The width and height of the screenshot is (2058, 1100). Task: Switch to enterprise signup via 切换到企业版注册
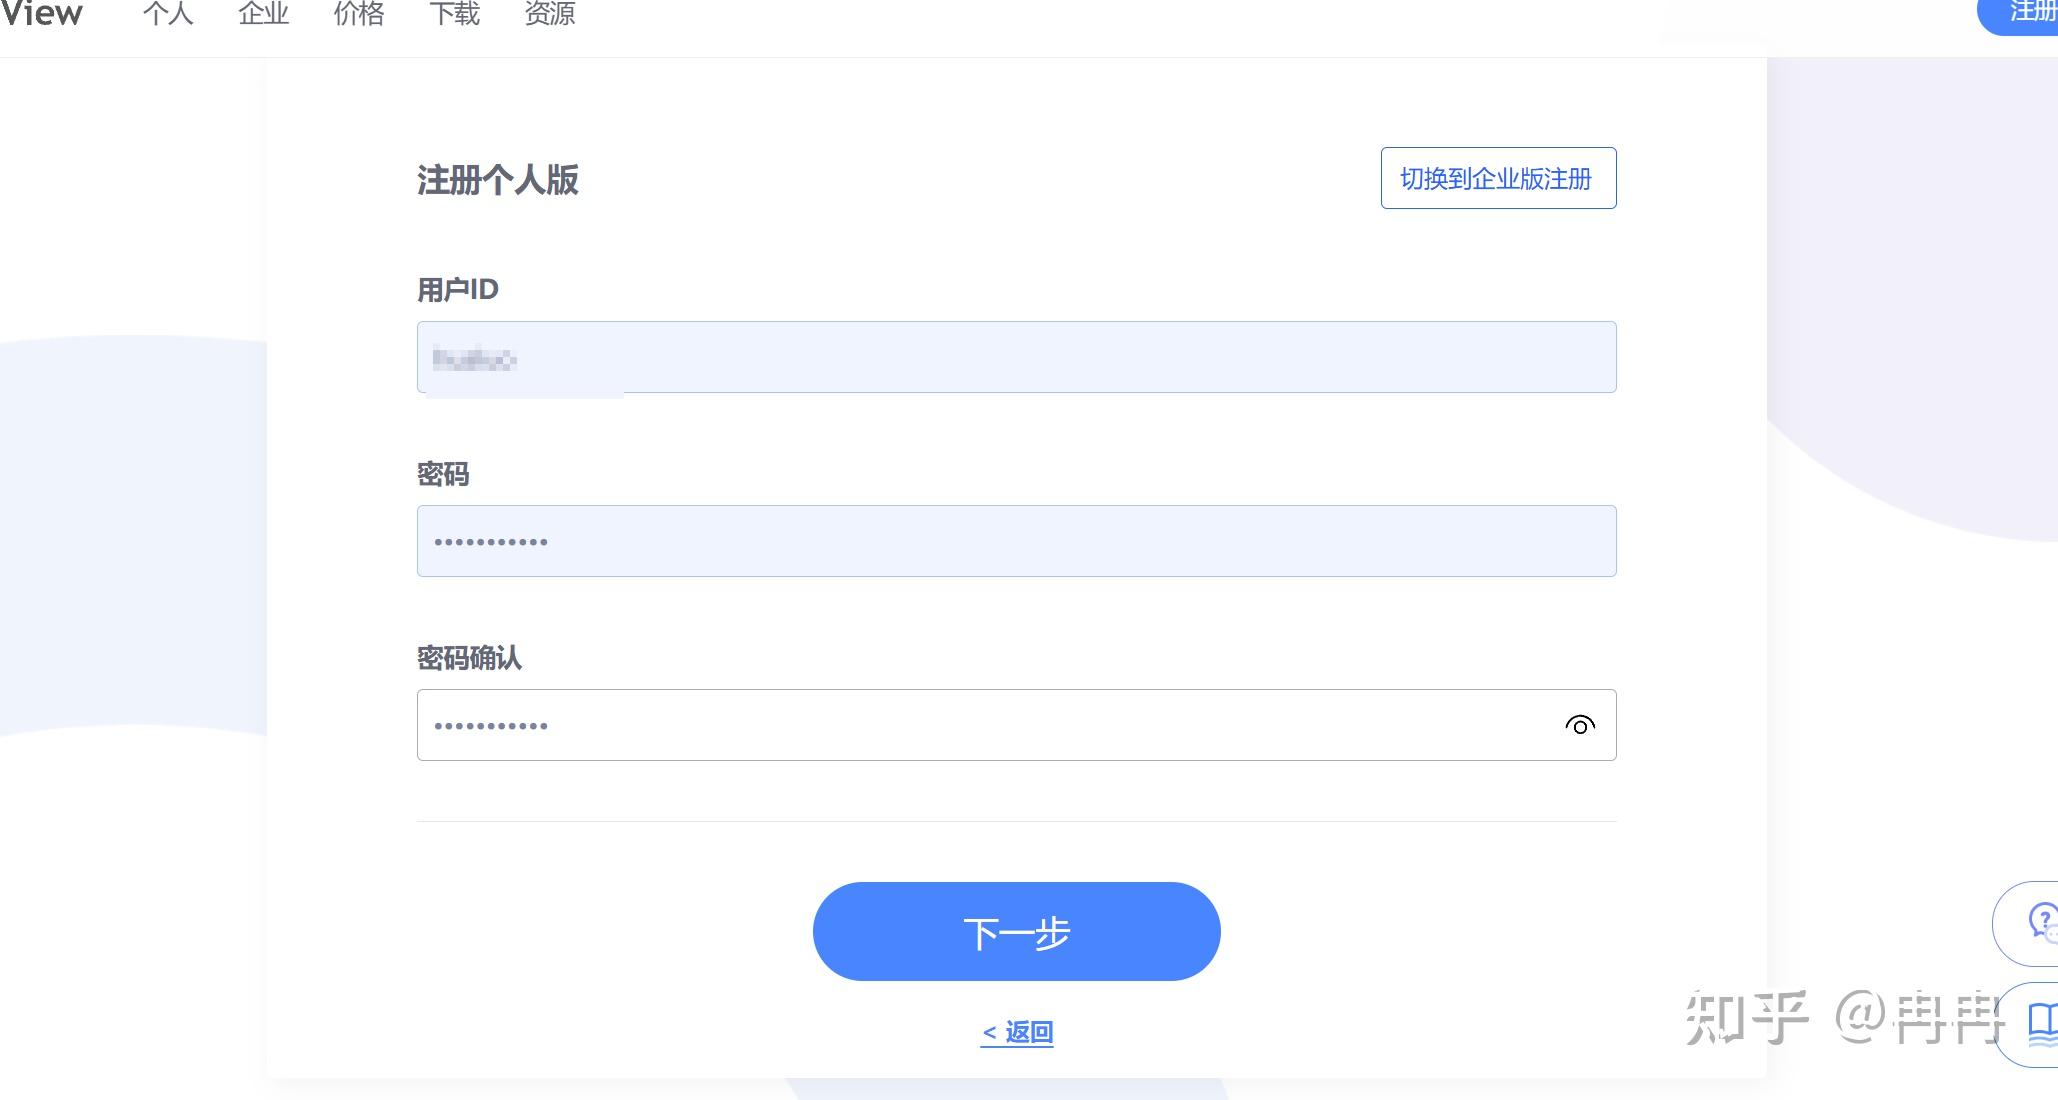click(1497, 178)
